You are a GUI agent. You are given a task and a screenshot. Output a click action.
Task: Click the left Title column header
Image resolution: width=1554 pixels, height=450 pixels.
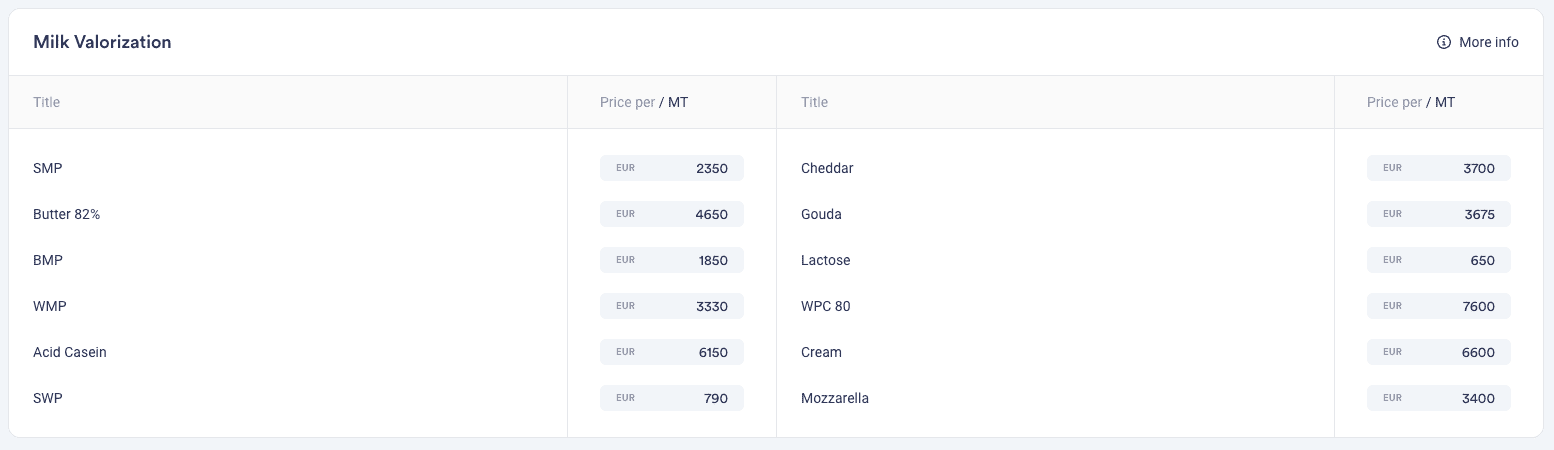[x=47, y=102]
